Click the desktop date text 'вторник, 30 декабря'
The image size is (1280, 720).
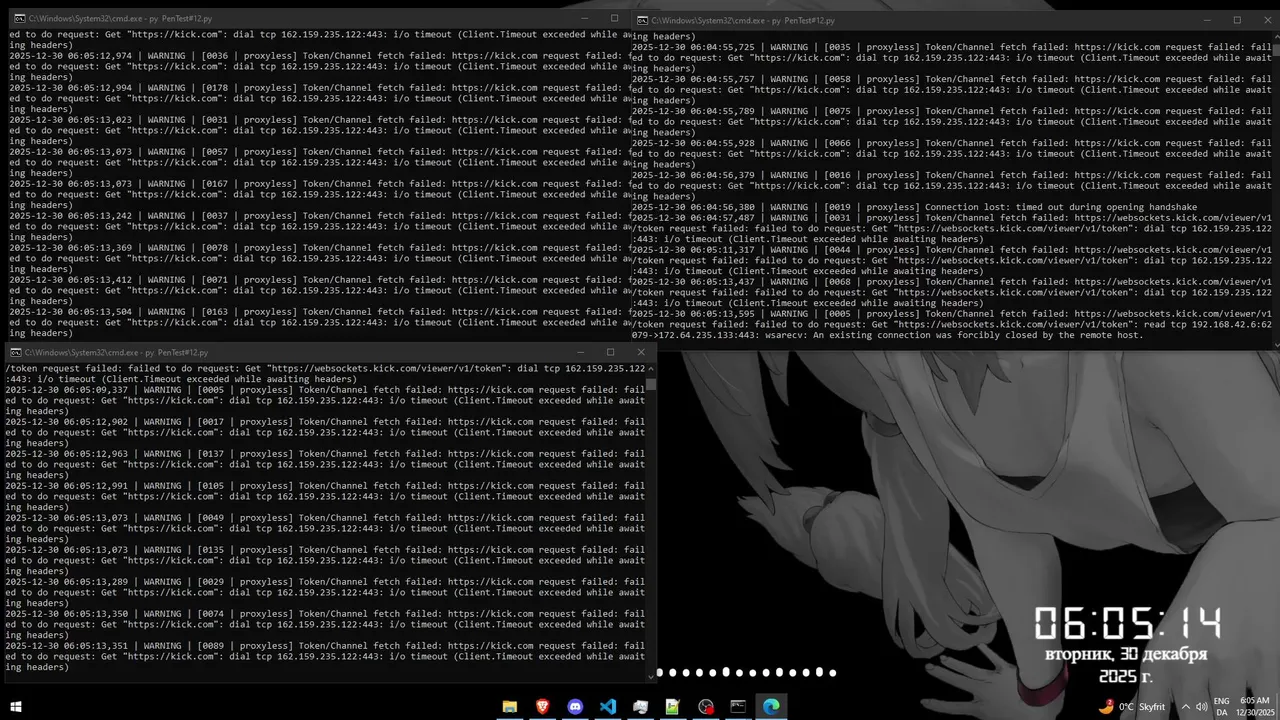coord(1126,654)
